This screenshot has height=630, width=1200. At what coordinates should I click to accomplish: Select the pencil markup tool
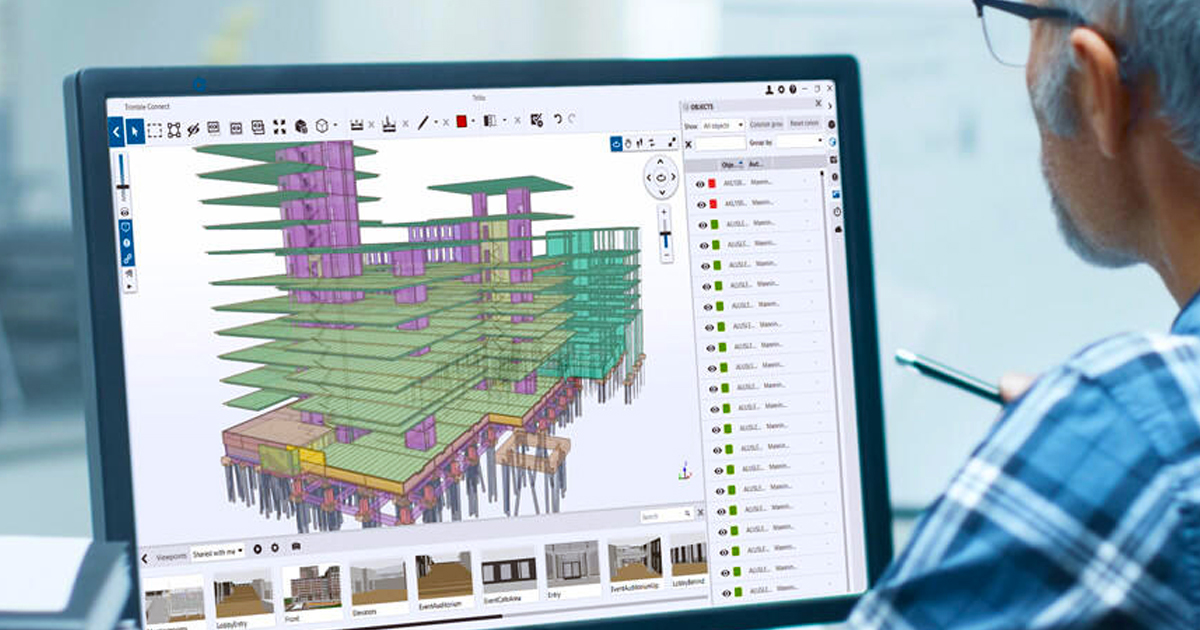click(423, 122)
